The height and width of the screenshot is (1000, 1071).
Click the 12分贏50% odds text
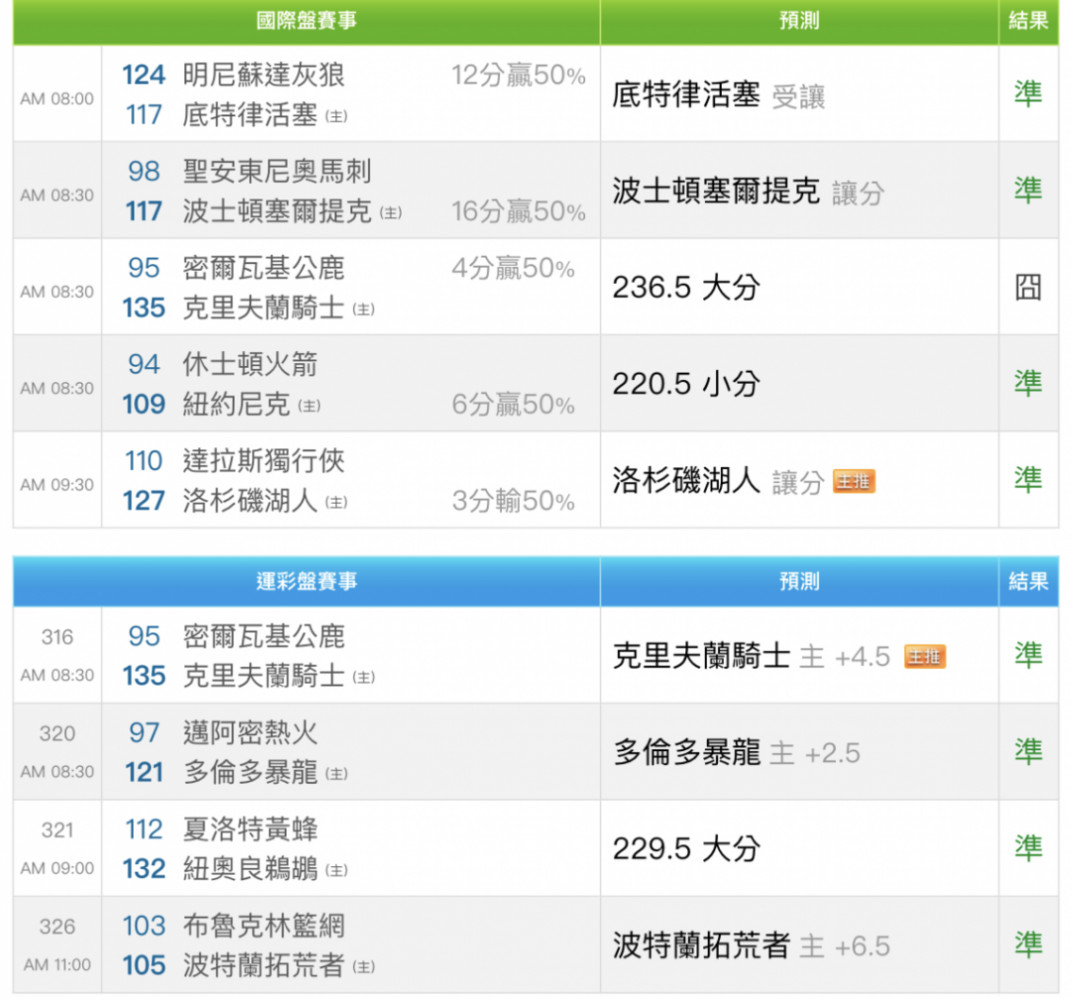(518, 75)
